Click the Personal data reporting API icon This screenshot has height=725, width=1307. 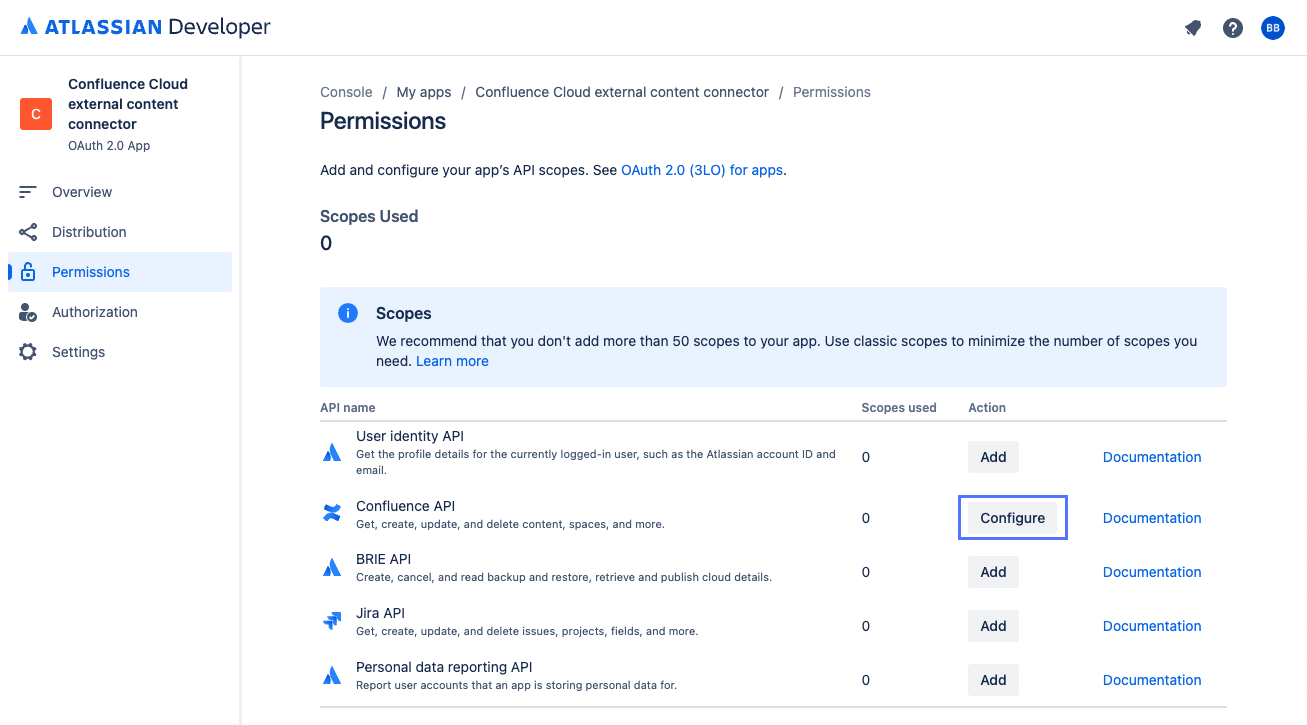point(332,676)
